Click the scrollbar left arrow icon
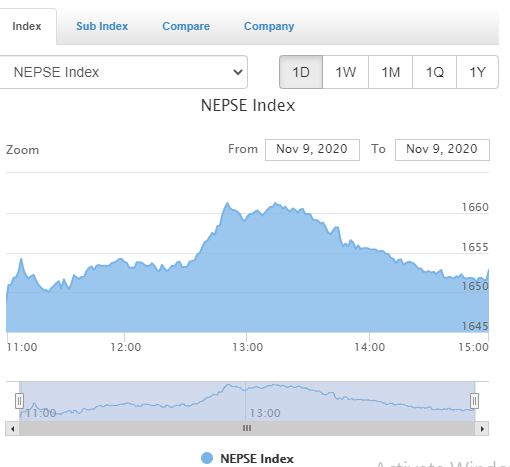 click(12, 429)
